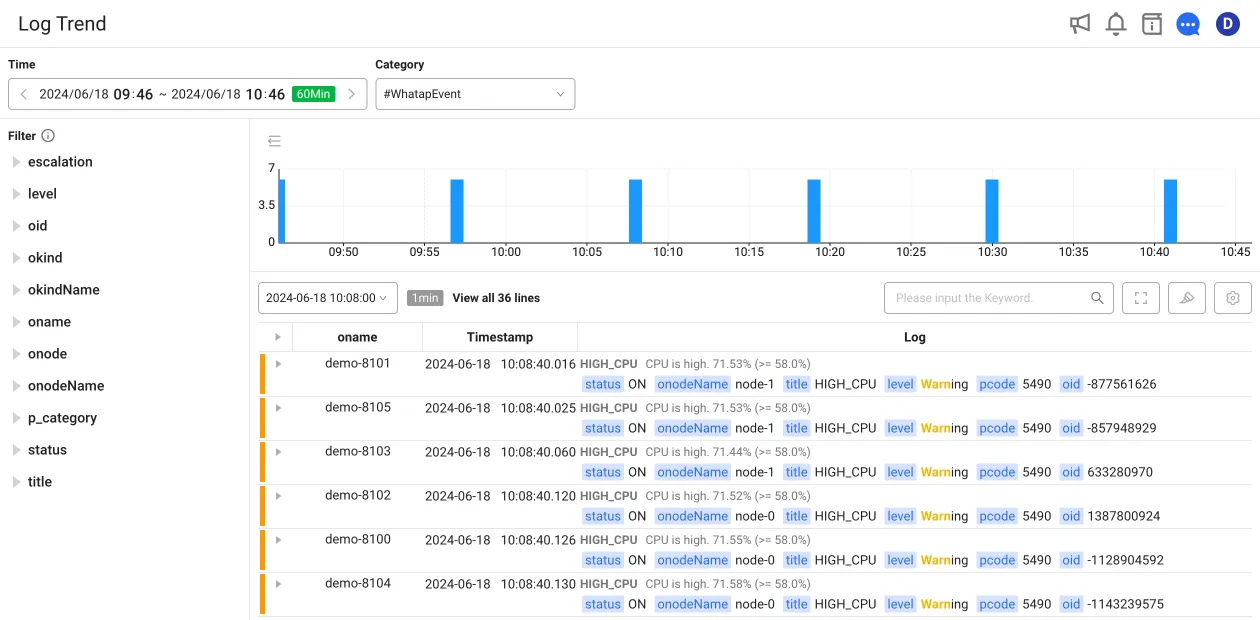Click the Filter info icon
Viewport: 1260px width, 620px height.
[x=48, y=136]
